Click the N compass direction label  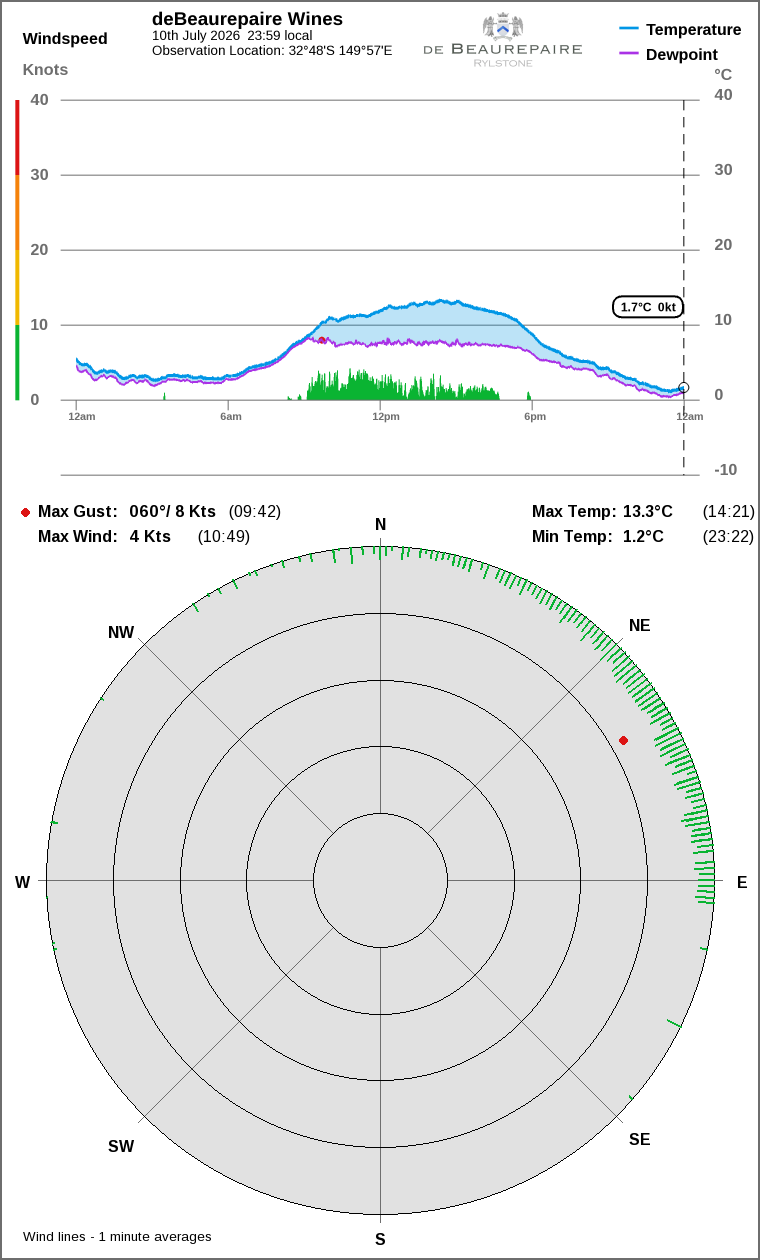coord(380,525)
